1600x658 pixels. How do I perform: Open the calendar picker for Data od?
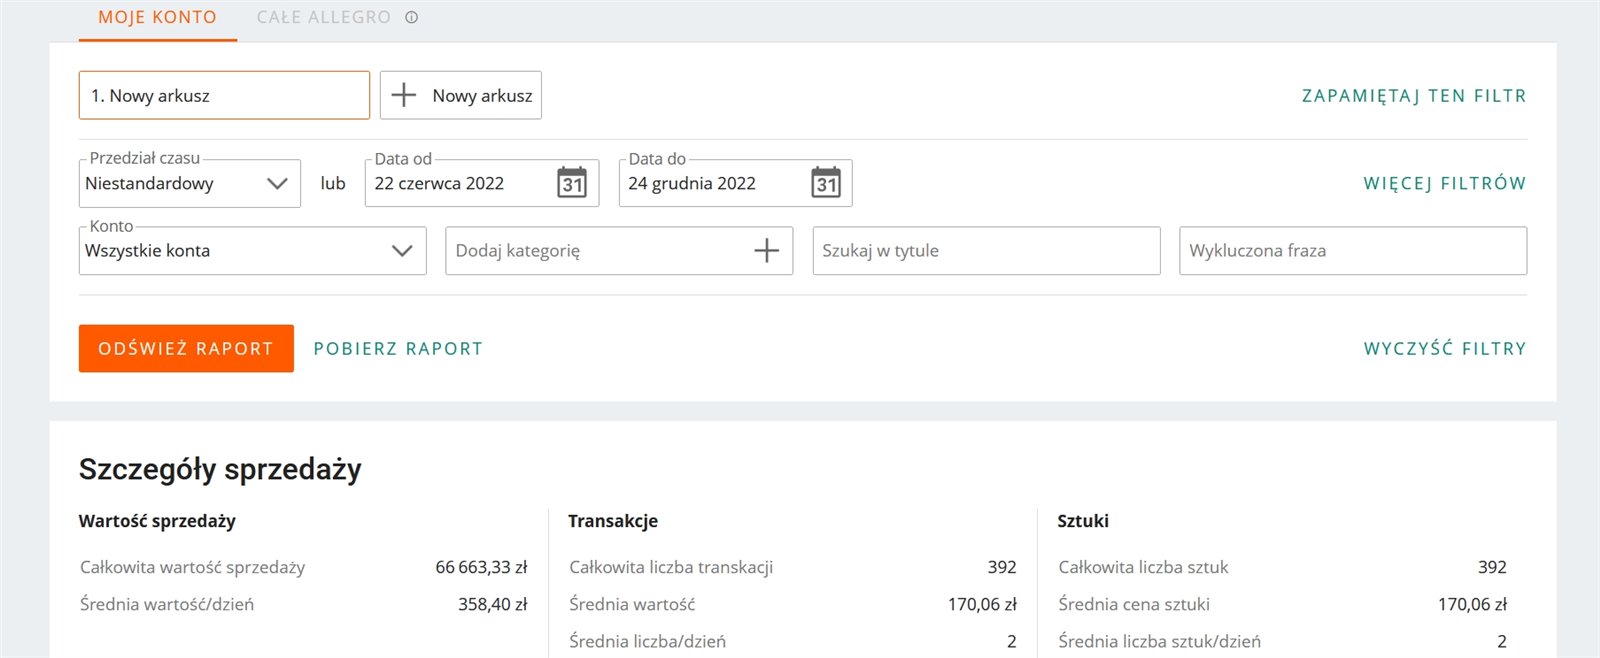(571, 183)
